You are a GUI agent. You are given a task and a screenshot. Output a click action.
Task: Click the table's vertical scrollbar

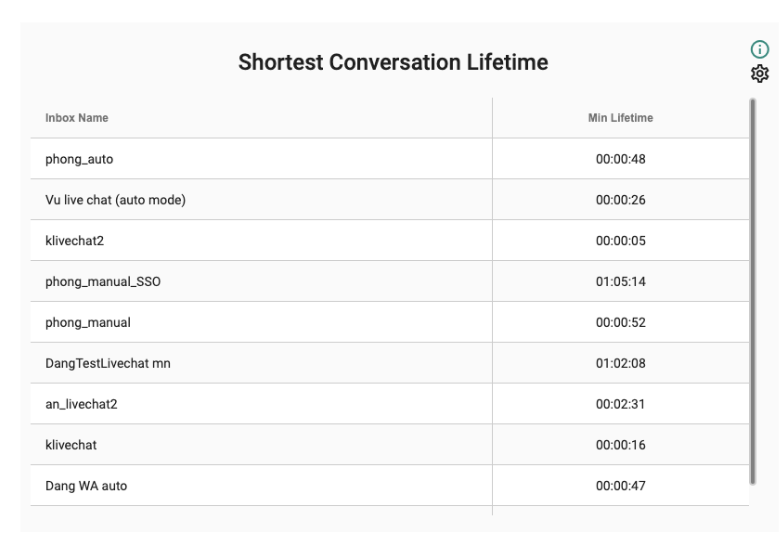(x=753, y=291)
